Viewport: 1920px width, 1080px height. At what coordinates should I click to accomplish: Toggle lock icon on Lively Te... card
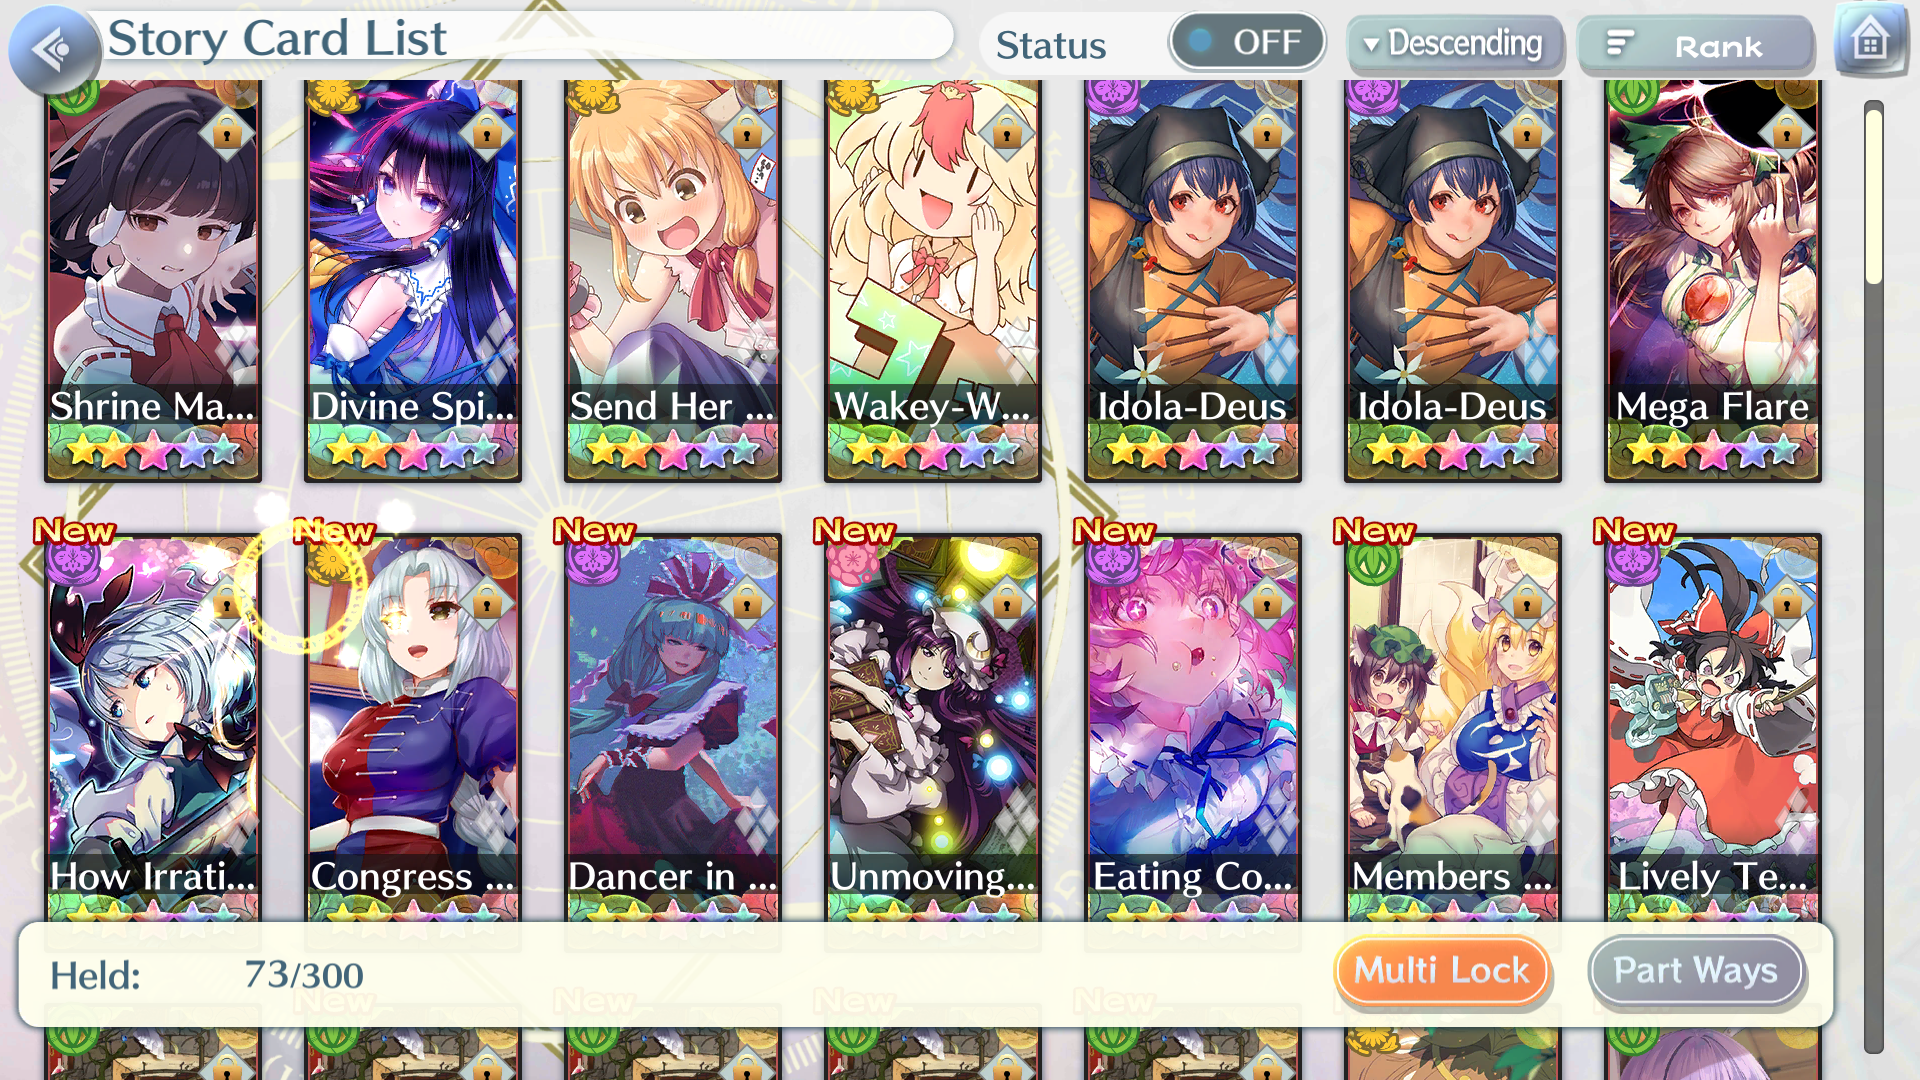pyautogui.click(x=1787, y=603)
